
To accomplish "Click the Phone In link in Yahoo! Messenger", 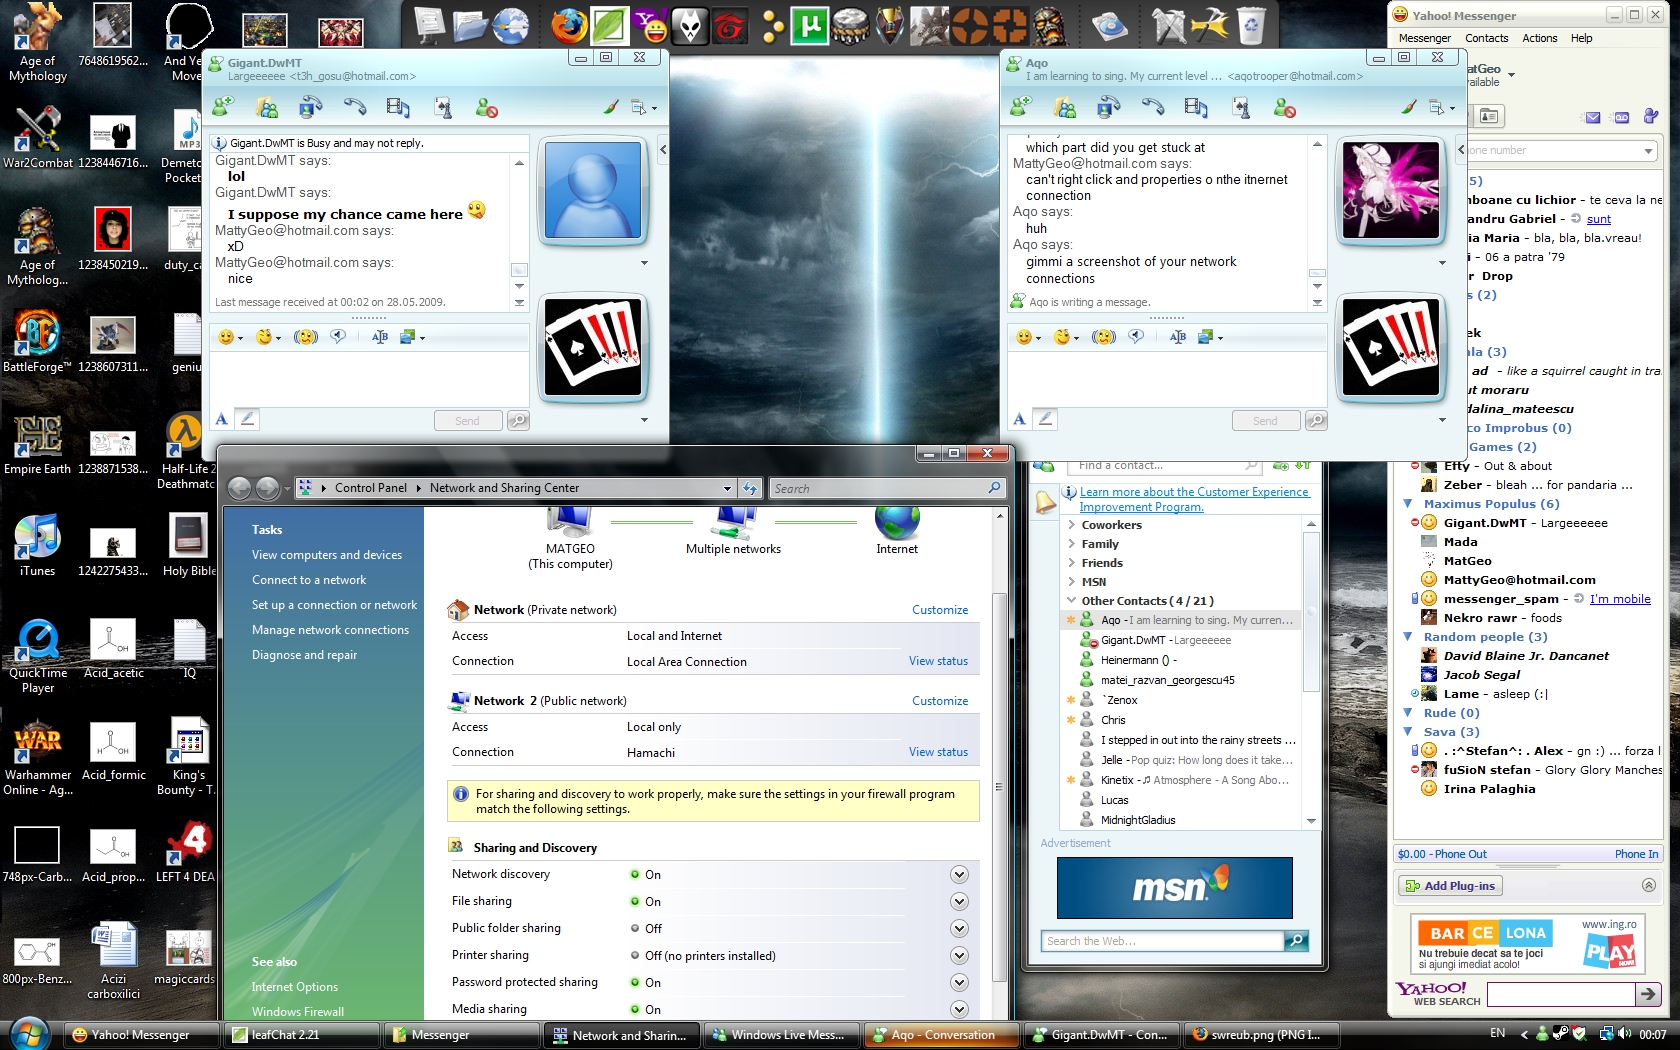I will coord(1636,854).
